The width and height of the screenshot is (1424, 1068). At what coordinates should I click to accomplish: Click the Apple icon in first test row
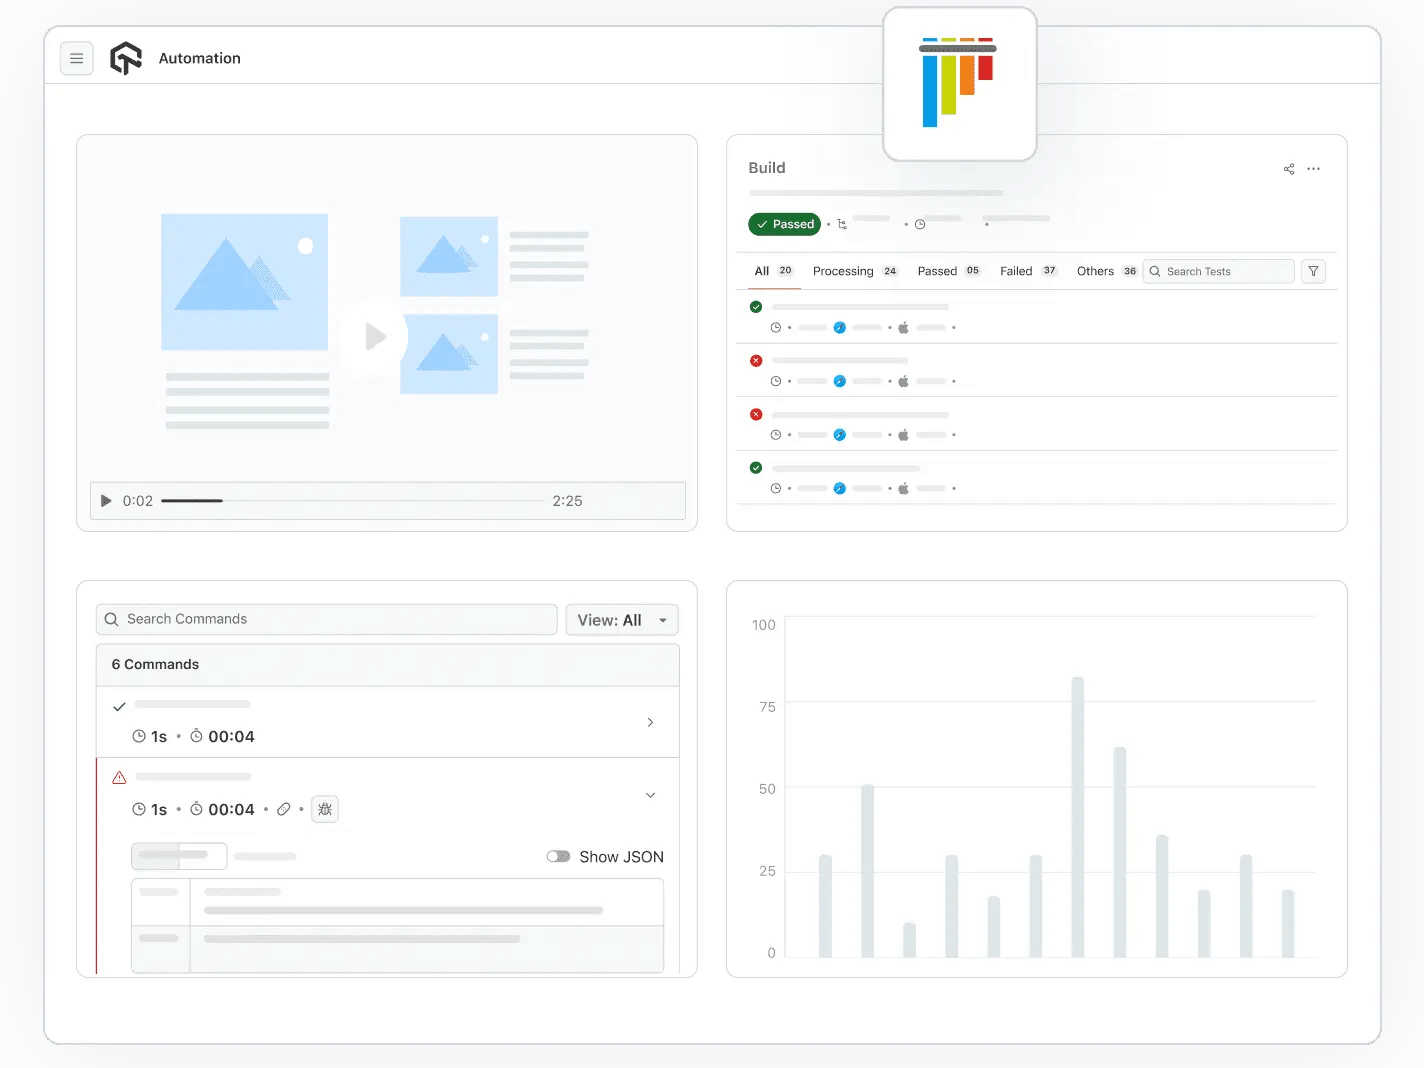(903, 328)
